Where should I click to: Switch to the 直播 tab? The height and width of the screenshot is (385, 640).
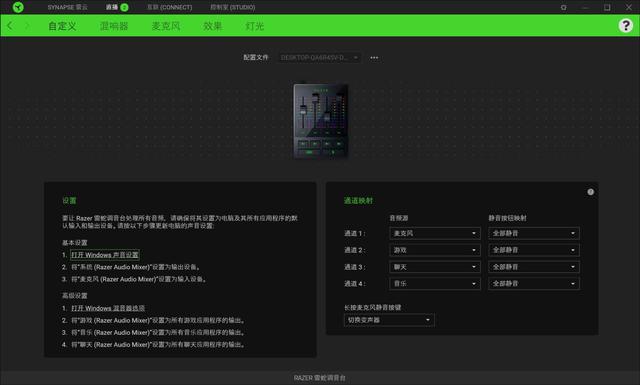pos(112,7)
